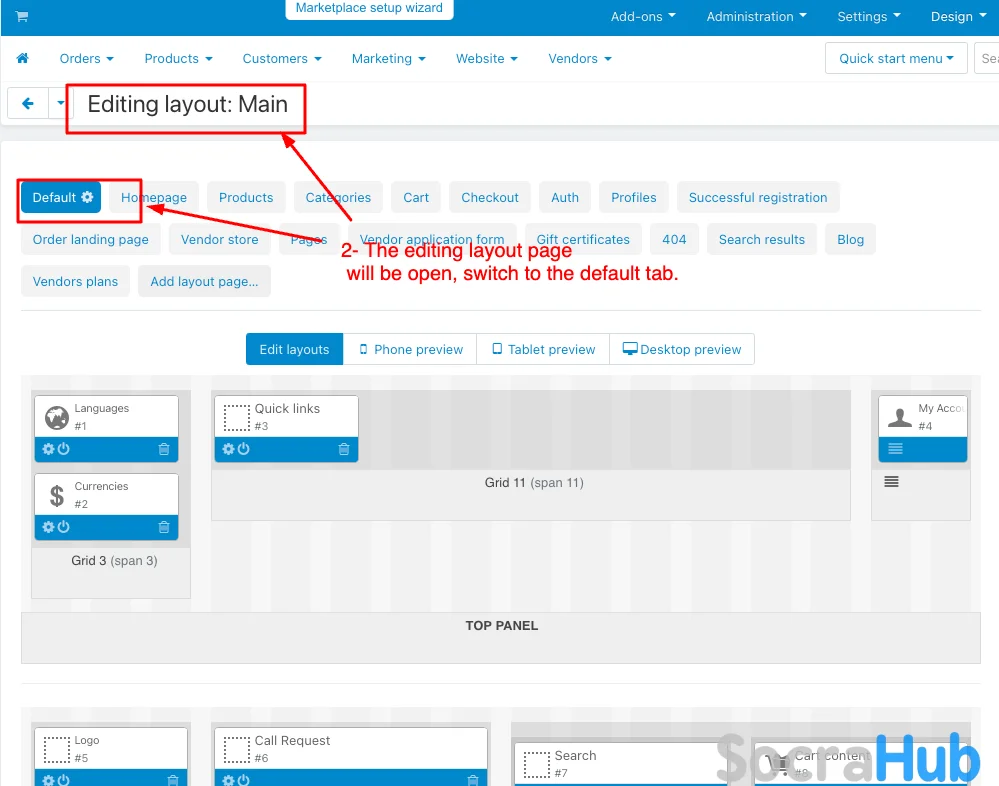Expand the Add-ons dropdown menu

coord(643,17)
